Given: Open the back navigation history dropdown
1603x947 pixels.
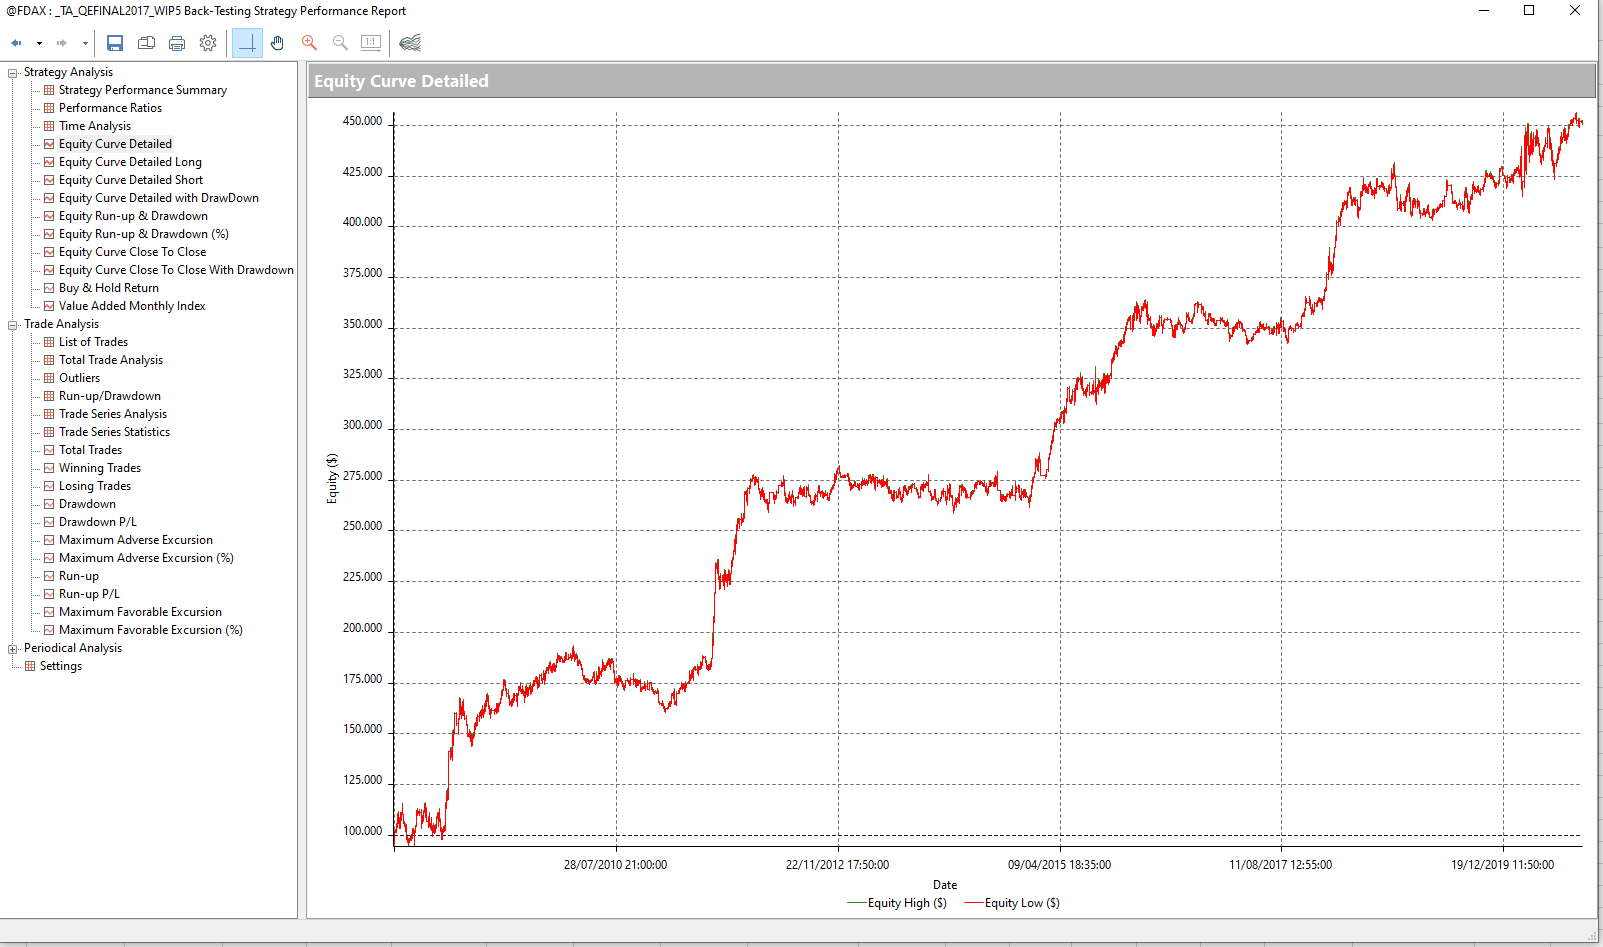Looking at the screenshot, I should [39, 43].
